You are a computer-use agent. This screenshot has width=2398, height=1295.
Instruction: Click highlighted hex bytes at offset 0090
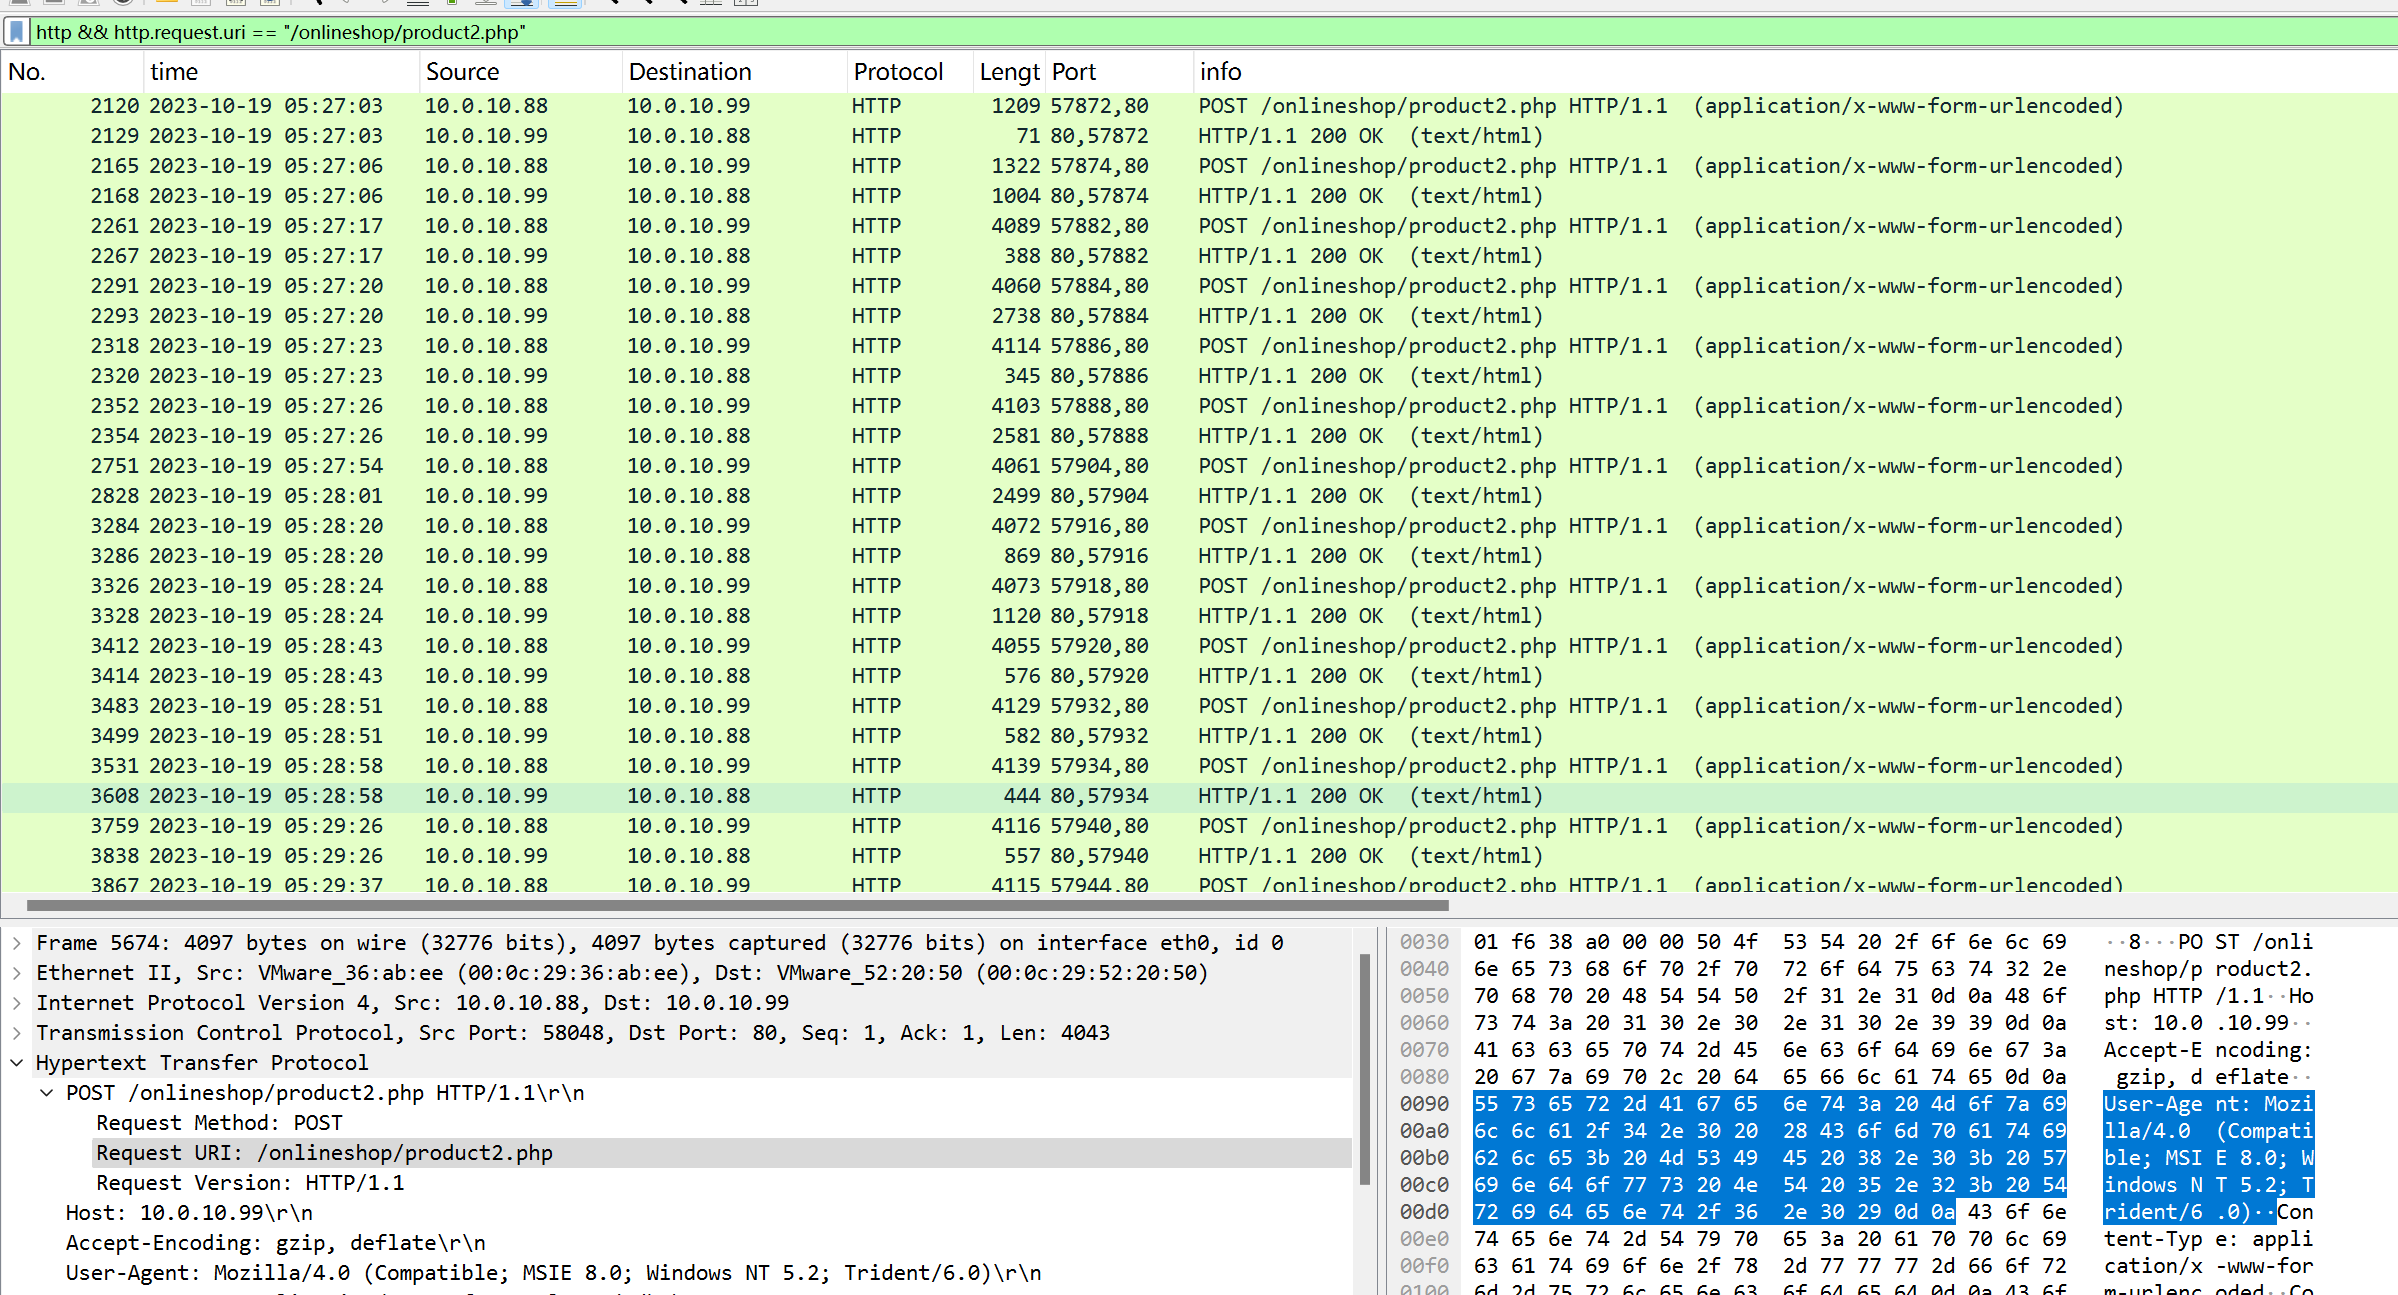[x=1770, y=1104]
